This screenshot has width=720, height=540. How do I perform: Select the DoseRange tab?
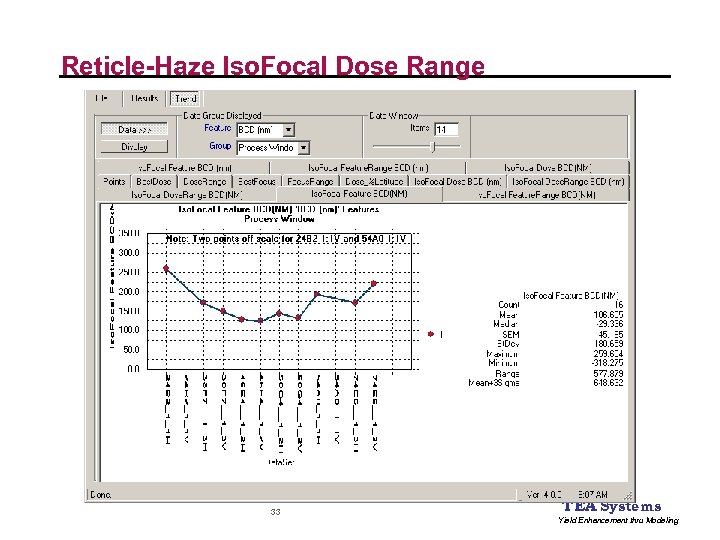[x=204, y=181]
